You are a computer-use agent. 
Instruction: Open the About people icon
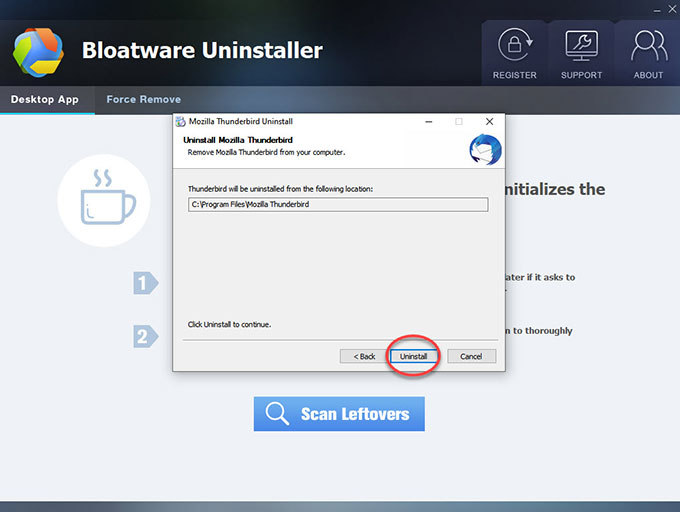pos(649,45)
